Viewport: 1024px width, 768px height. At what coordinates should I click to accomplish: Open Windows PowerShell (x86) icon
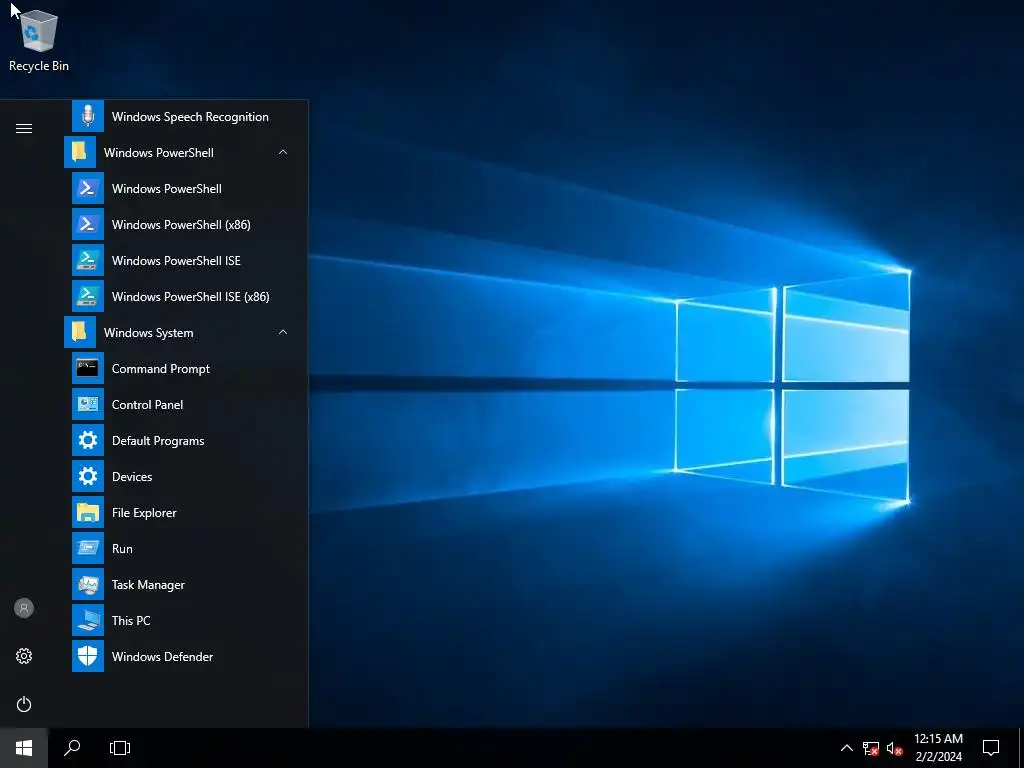pyautogui.click(x=88, y=224)
